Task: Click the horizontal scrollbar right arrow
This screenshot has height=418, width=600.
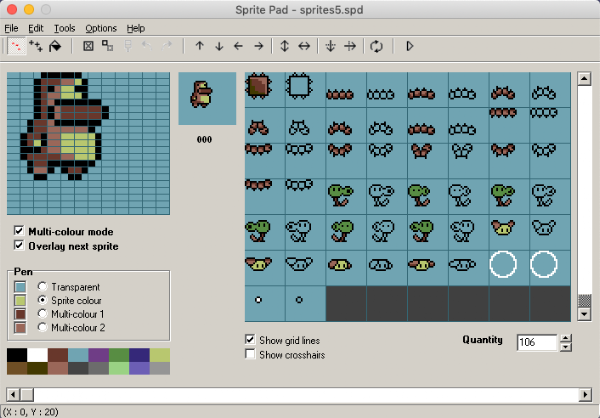Action: [x=585, y=394]
